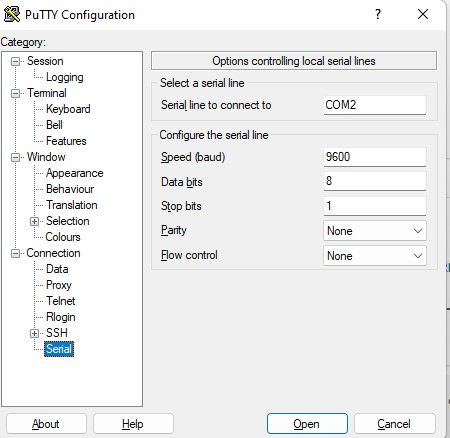Expand the Selection tree node
This screenshot has width=450, height=438.
coord(34,221)
